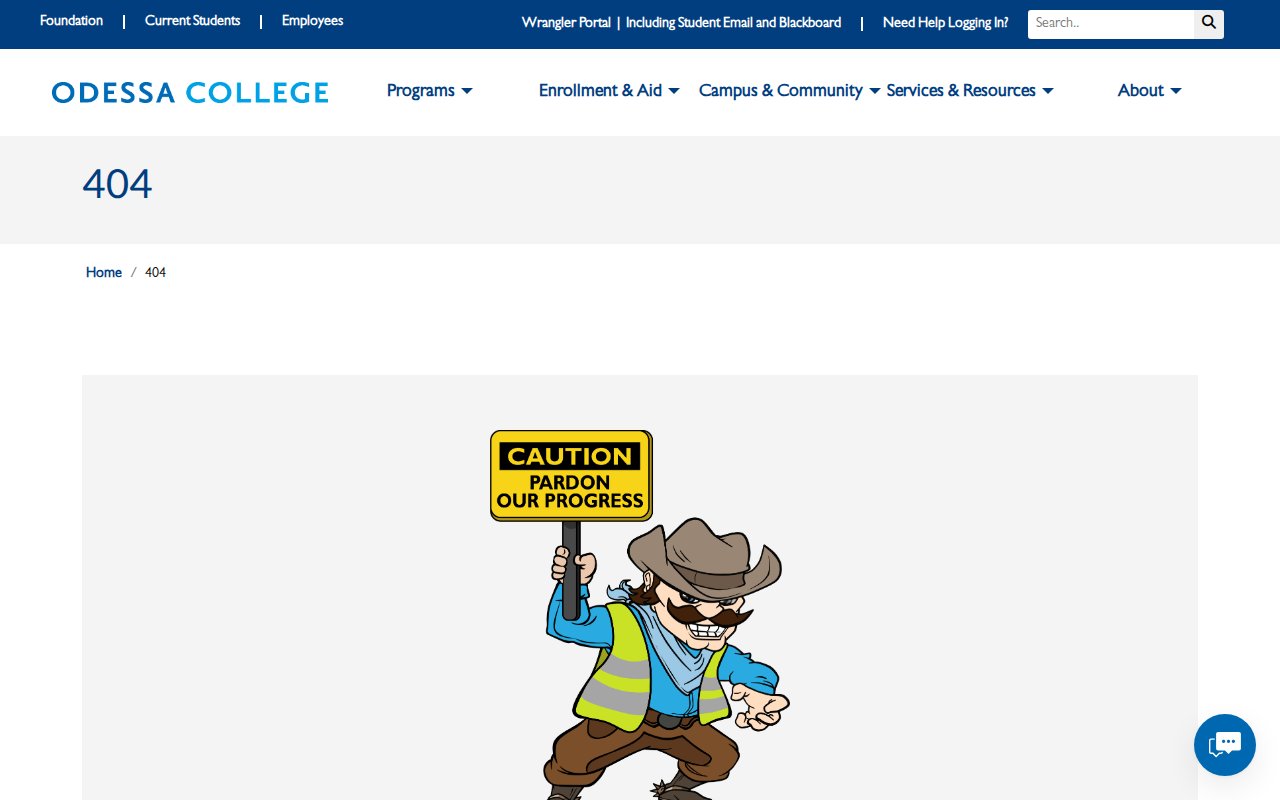Open the live chat bubble icon

[1225, 745]
